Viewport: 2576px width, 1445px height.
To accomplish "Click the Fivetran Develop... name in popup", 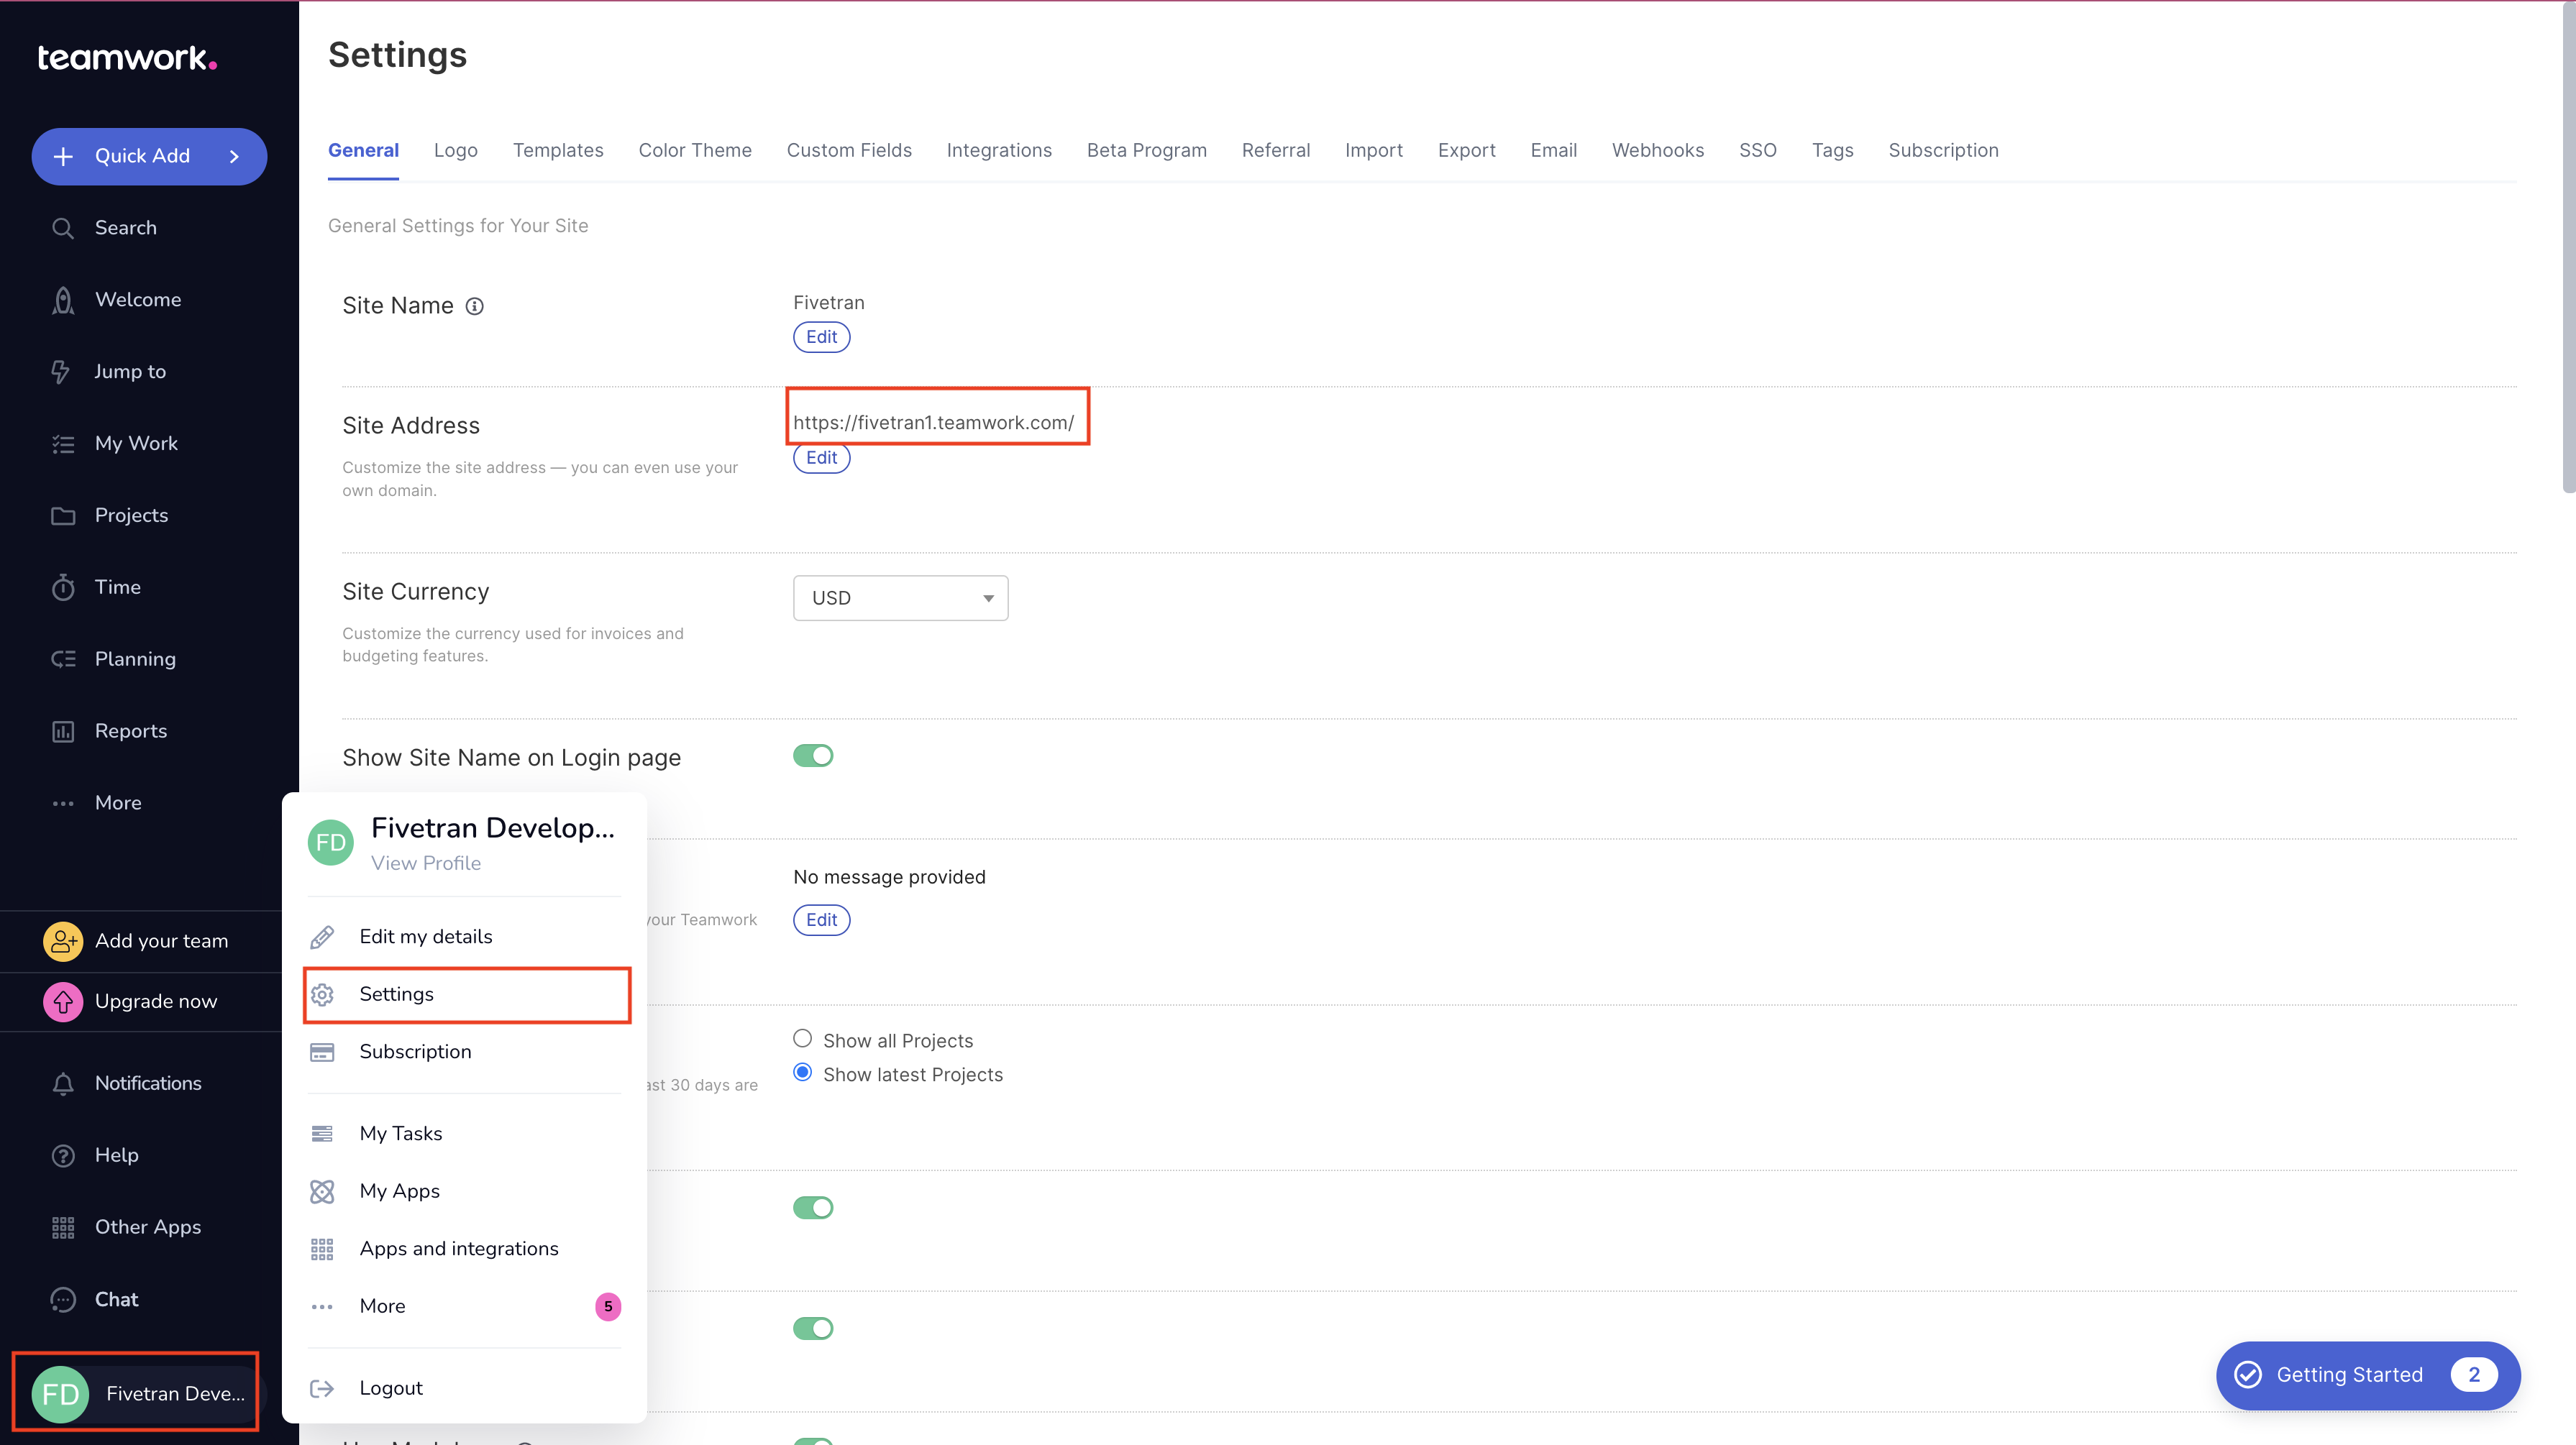I will pyautogui.click(x=492, y=828).
